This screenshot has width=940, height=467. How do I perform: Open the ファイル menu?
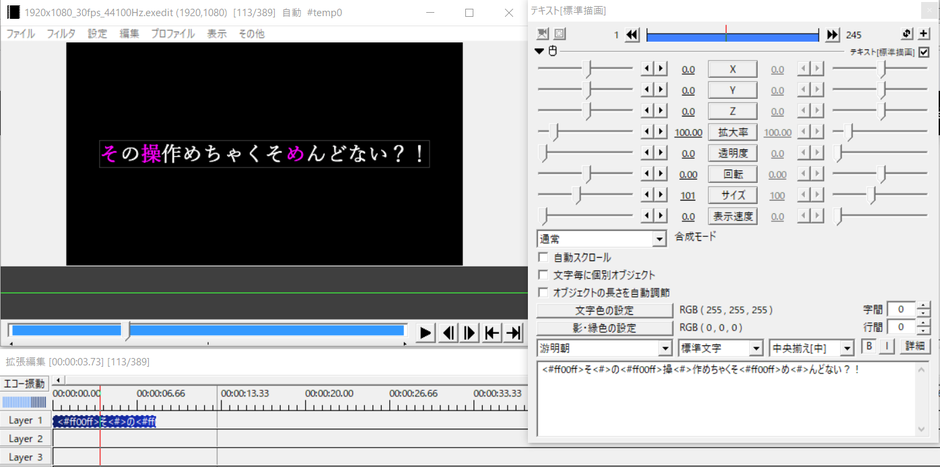(20, 34)
